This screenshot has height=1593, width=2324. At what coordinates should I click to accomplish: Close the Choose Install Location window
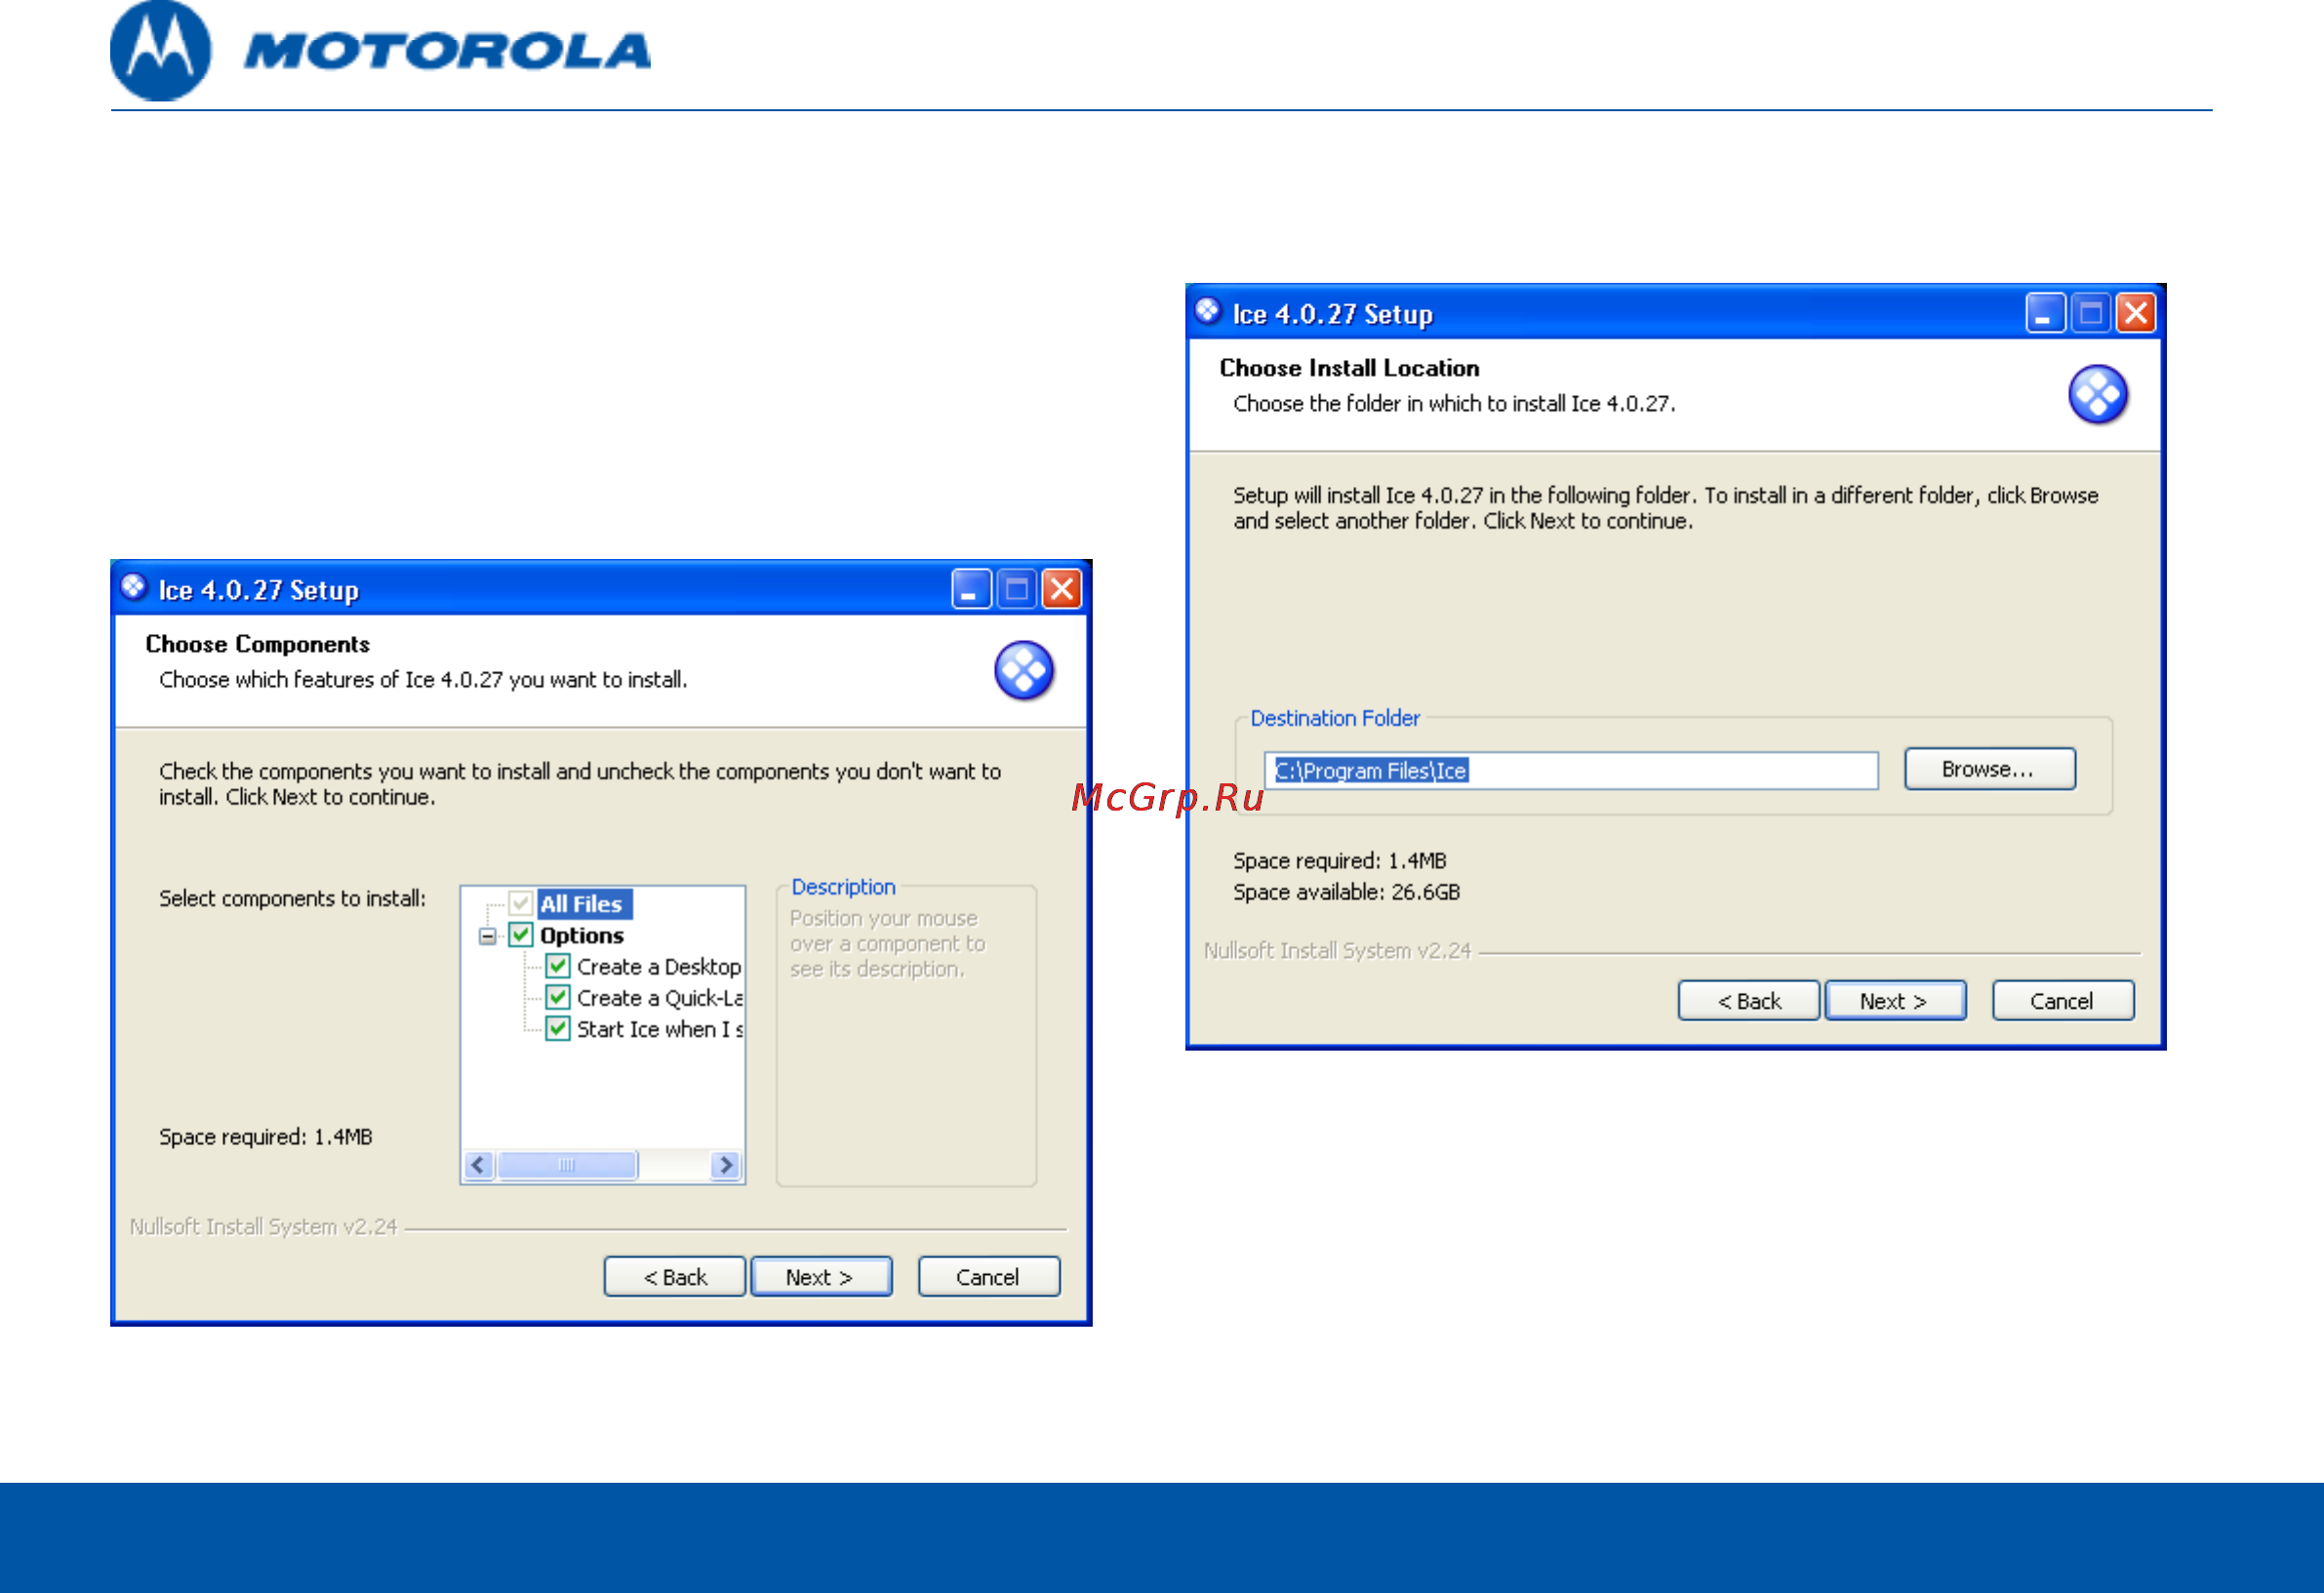pos(2136,313)
